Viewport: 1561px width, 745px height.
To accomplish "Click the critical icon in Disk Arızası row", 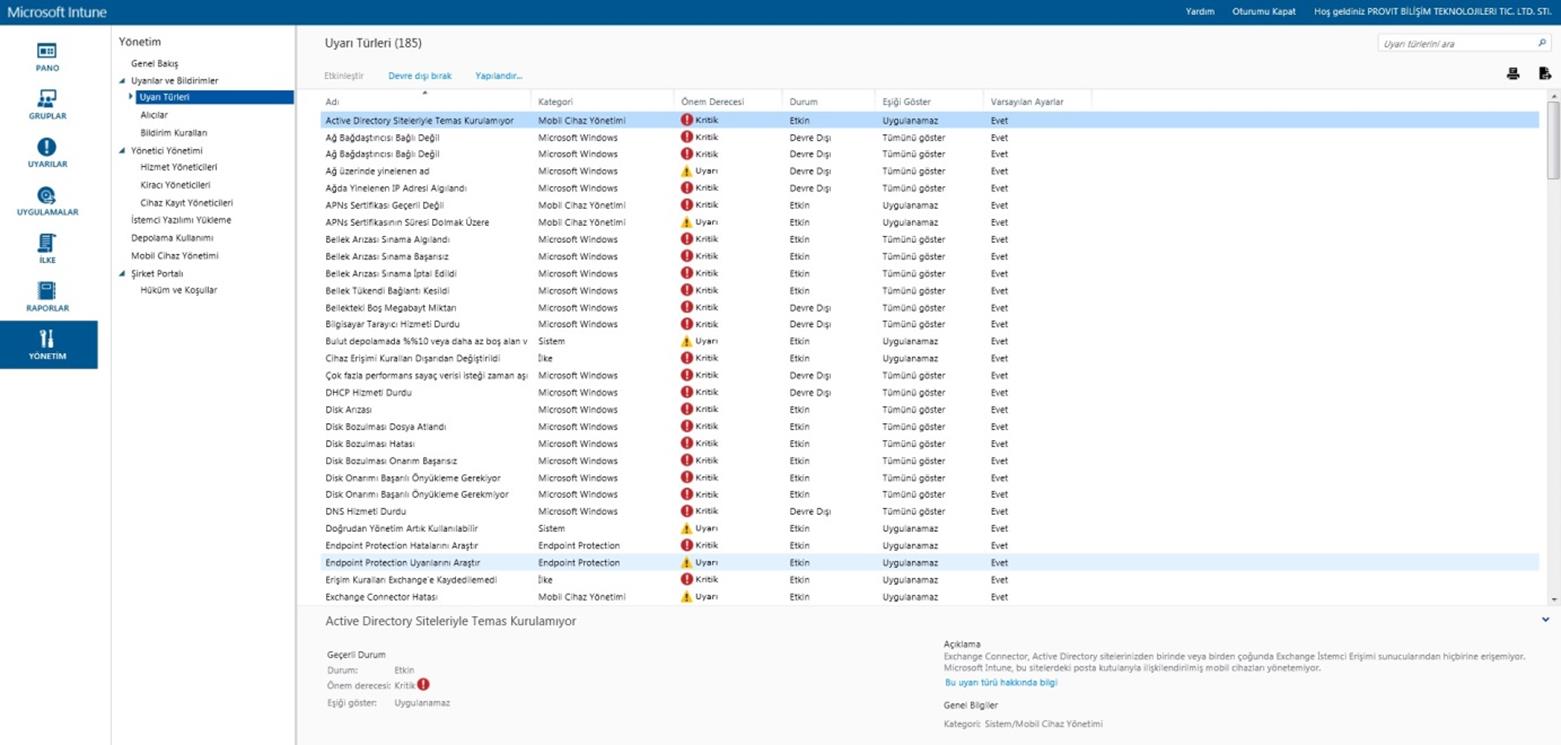I will point(687,409).
